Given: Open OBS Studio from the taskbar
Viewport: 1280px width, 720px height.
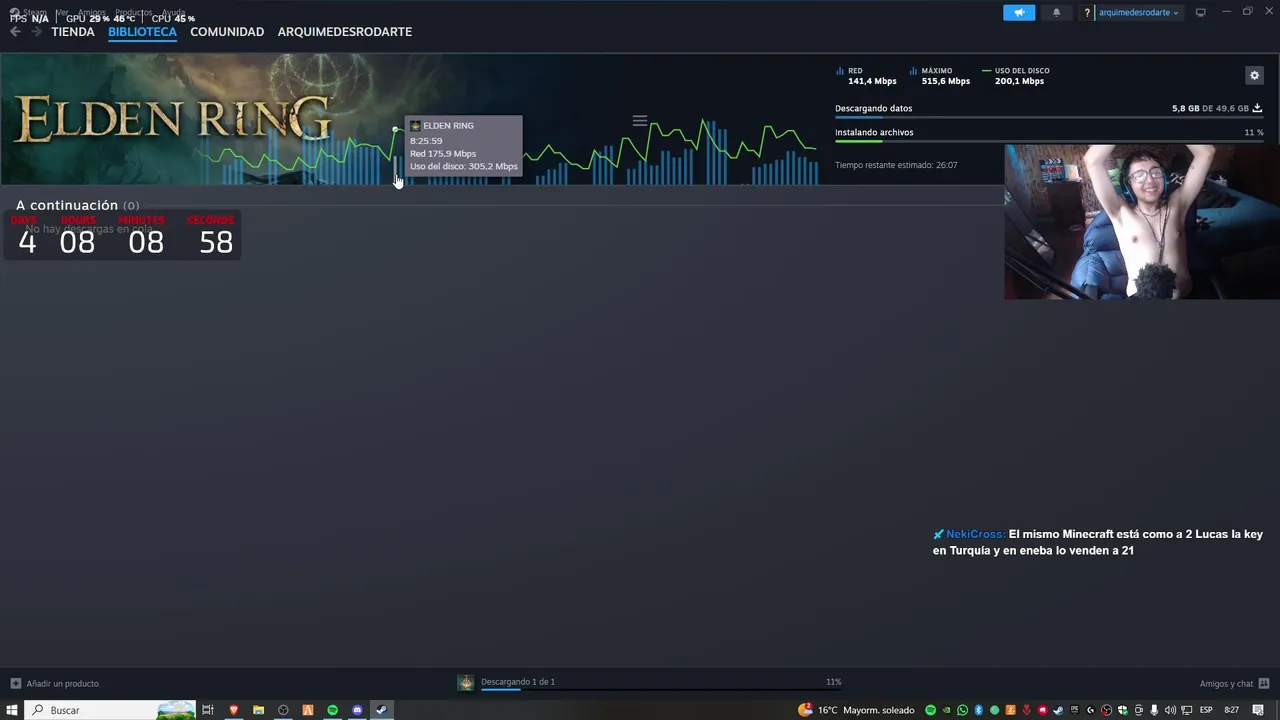Looking at the screenshot, I should [x=283, y=710].
